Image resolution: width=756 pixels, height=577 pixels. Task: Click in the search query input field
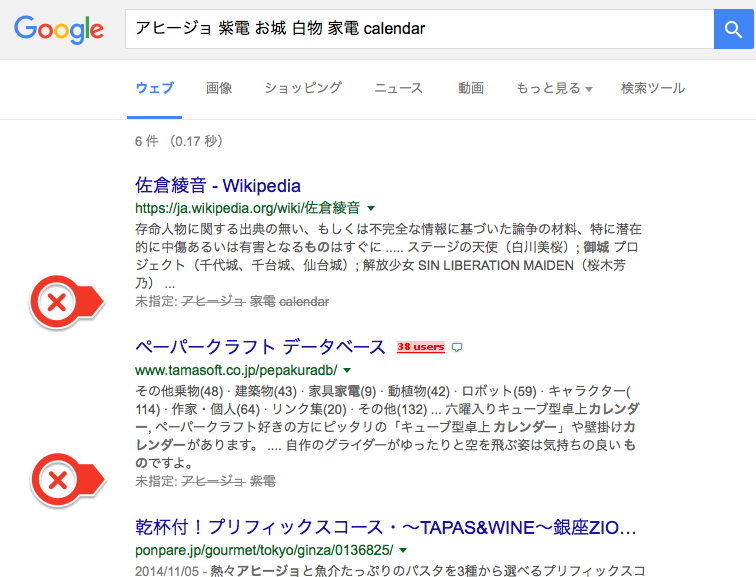(419, 29)
